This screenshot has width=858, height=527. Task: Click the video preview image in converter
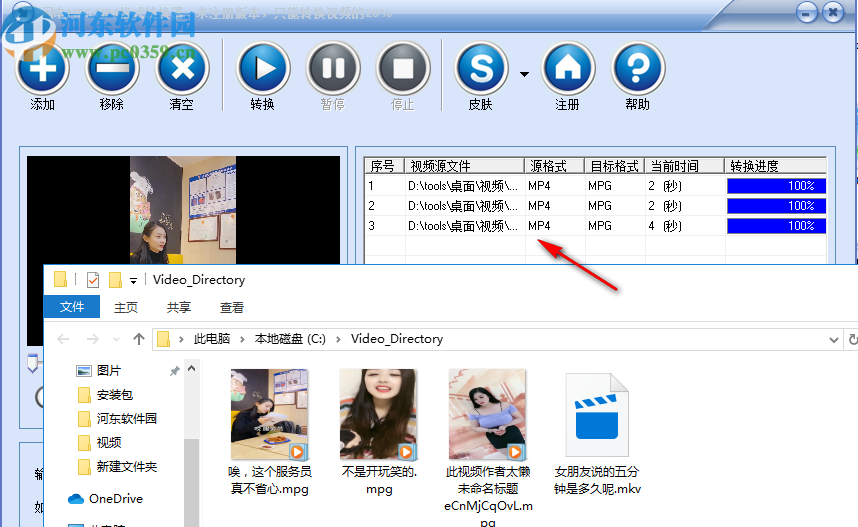[x=183, y=210]
